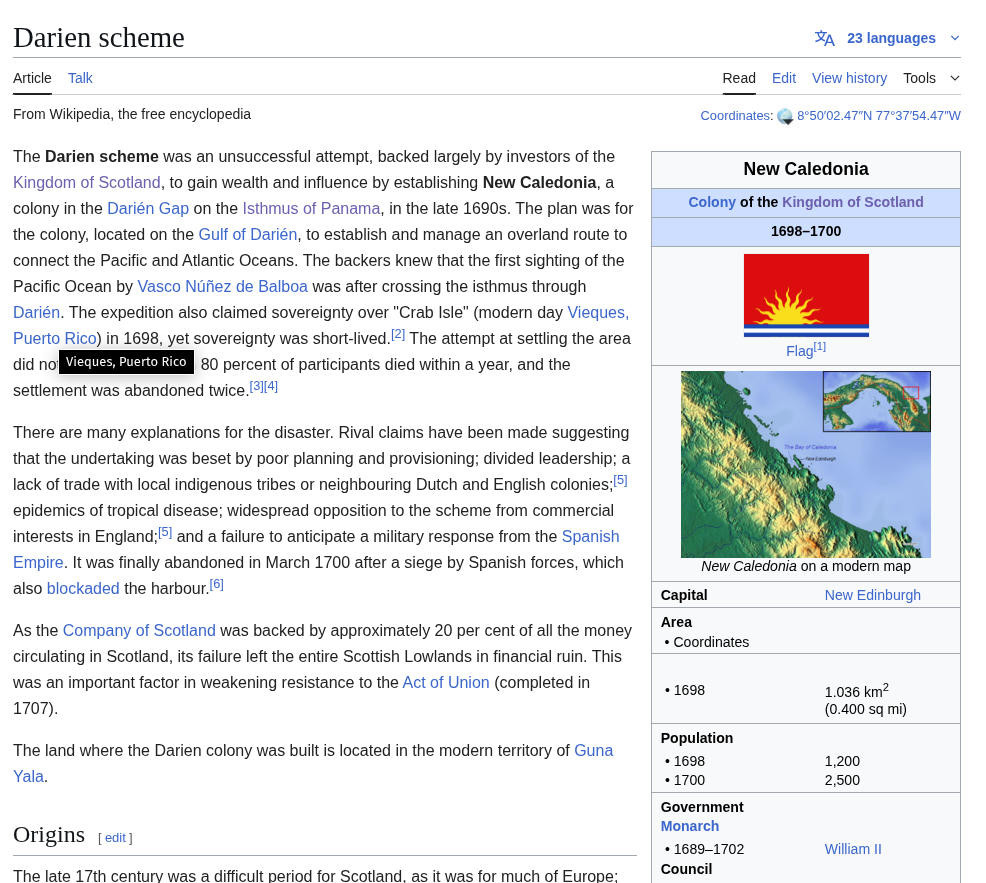Jump to citation [6] after harbour
986x883 pixels.
pos(217,584)
